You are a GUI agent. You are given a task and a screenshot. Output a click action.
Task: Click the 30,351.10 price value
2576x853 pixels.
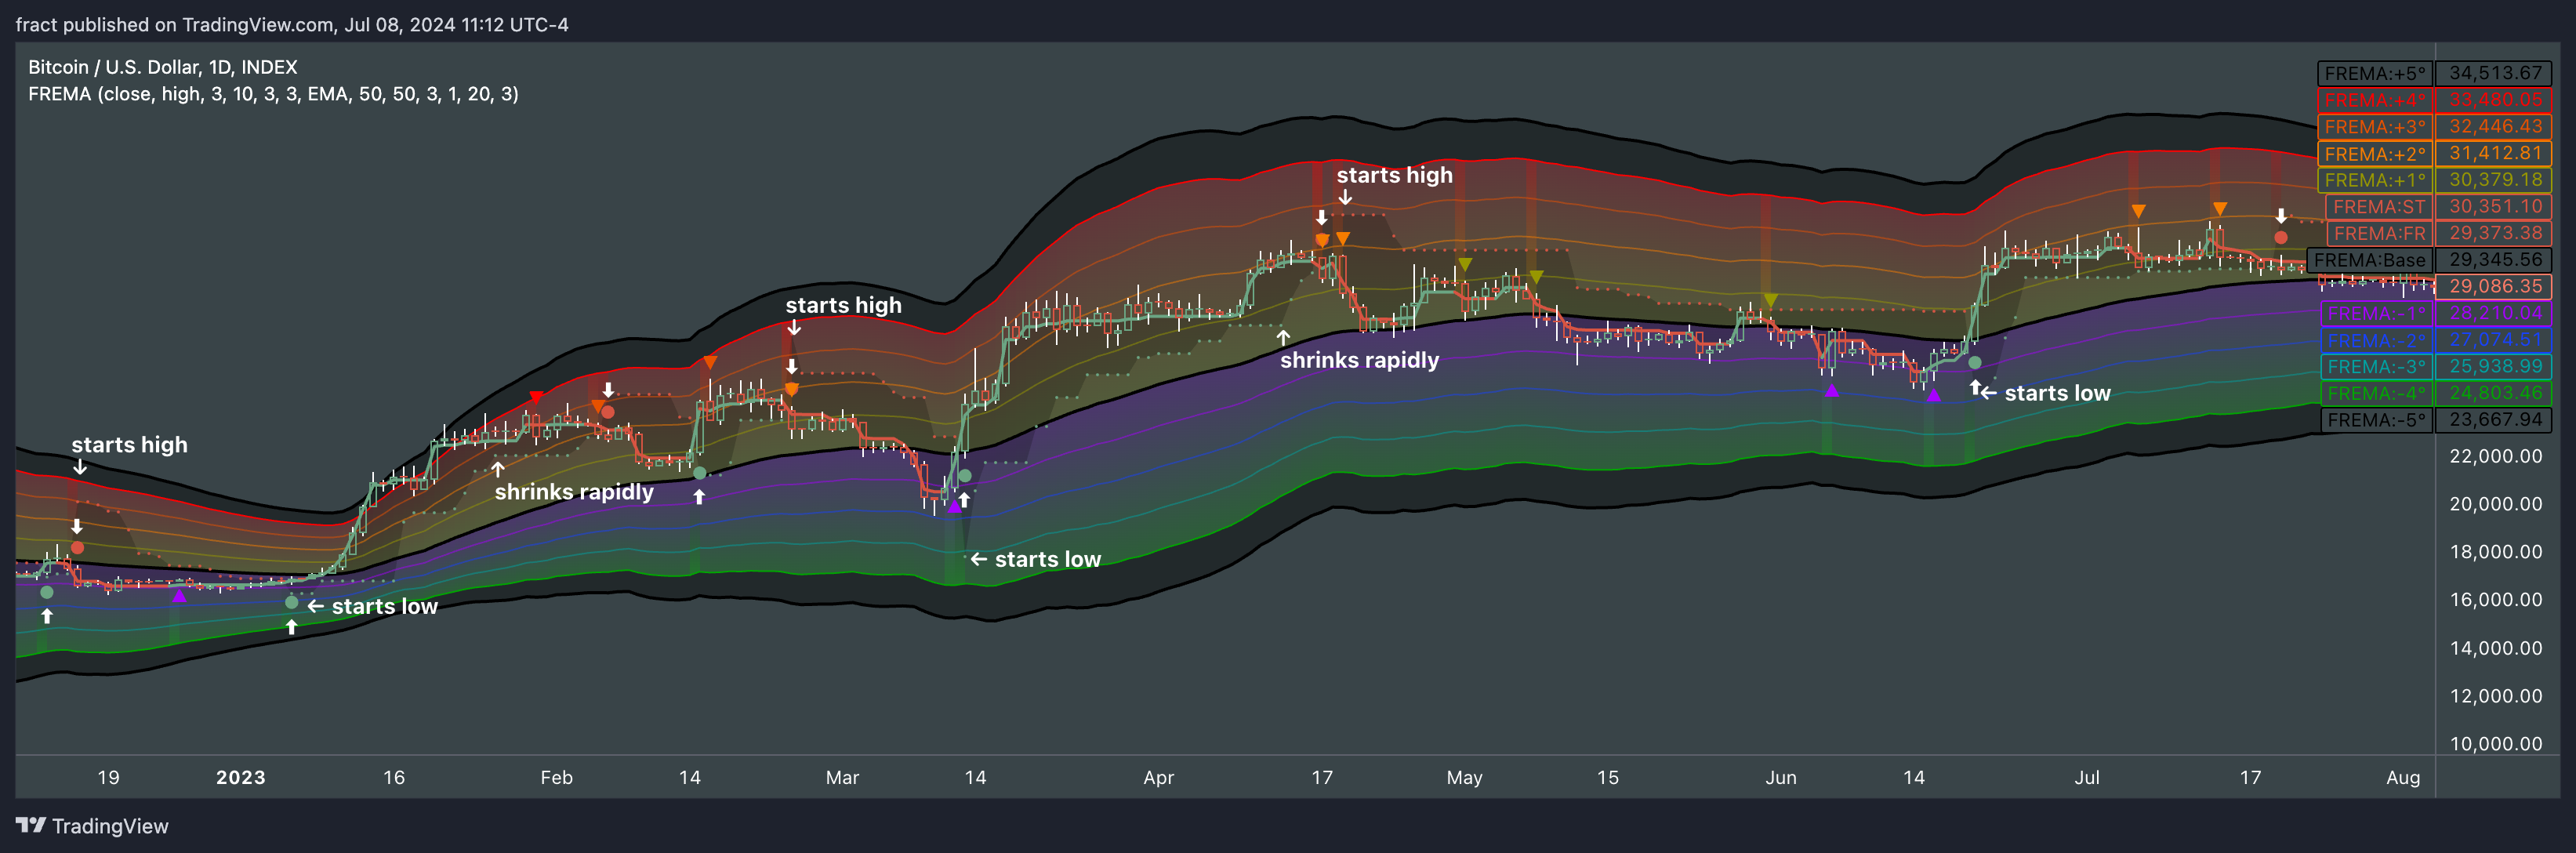point(2495,206)
